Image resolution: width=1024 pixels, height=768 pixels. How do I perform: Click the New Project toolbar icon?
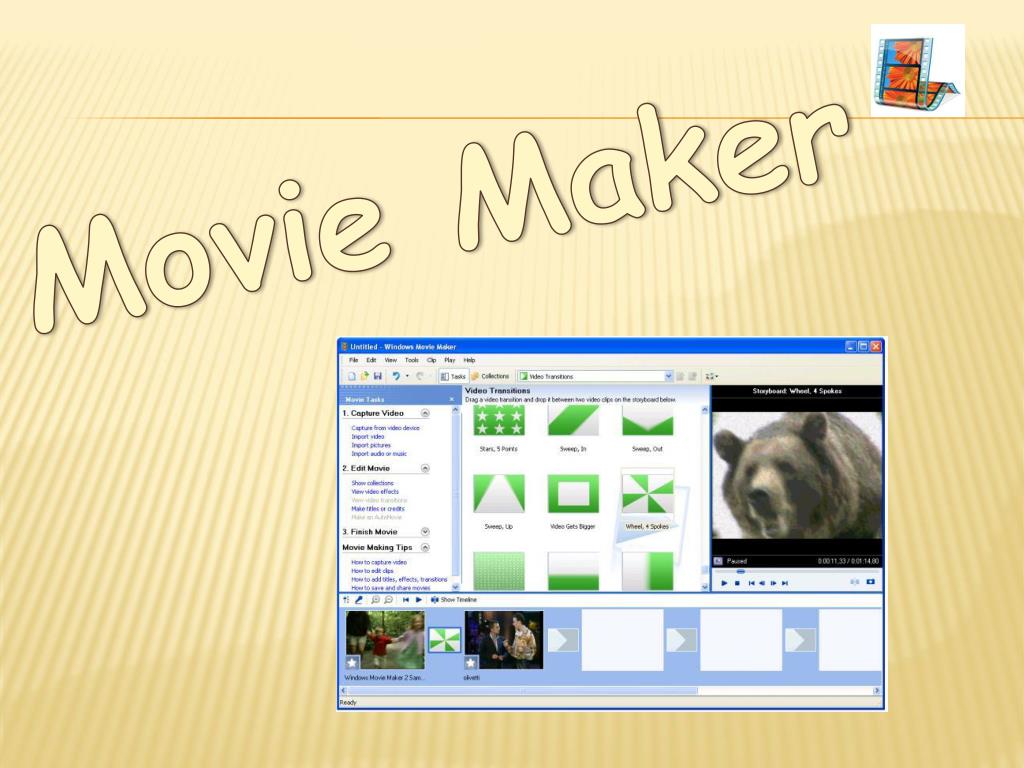tap(351, 376)
